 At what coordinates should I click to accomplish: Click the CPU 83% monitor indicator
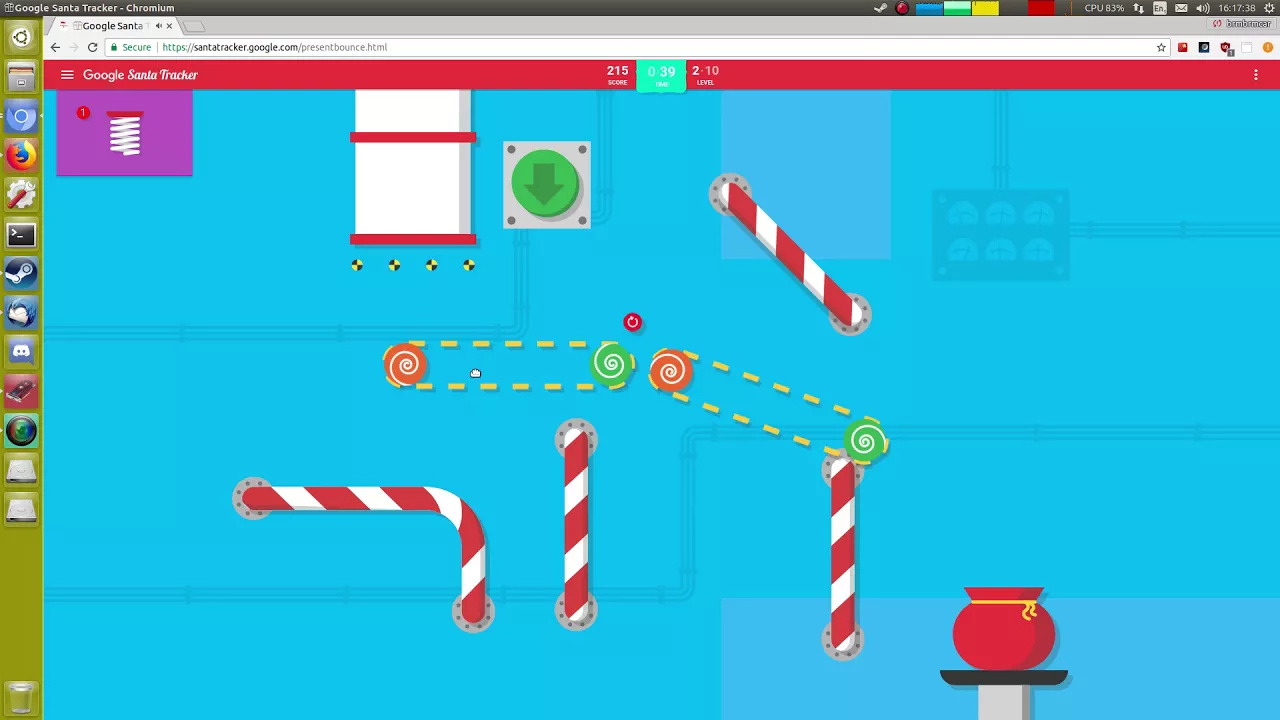pos(1104,8)
